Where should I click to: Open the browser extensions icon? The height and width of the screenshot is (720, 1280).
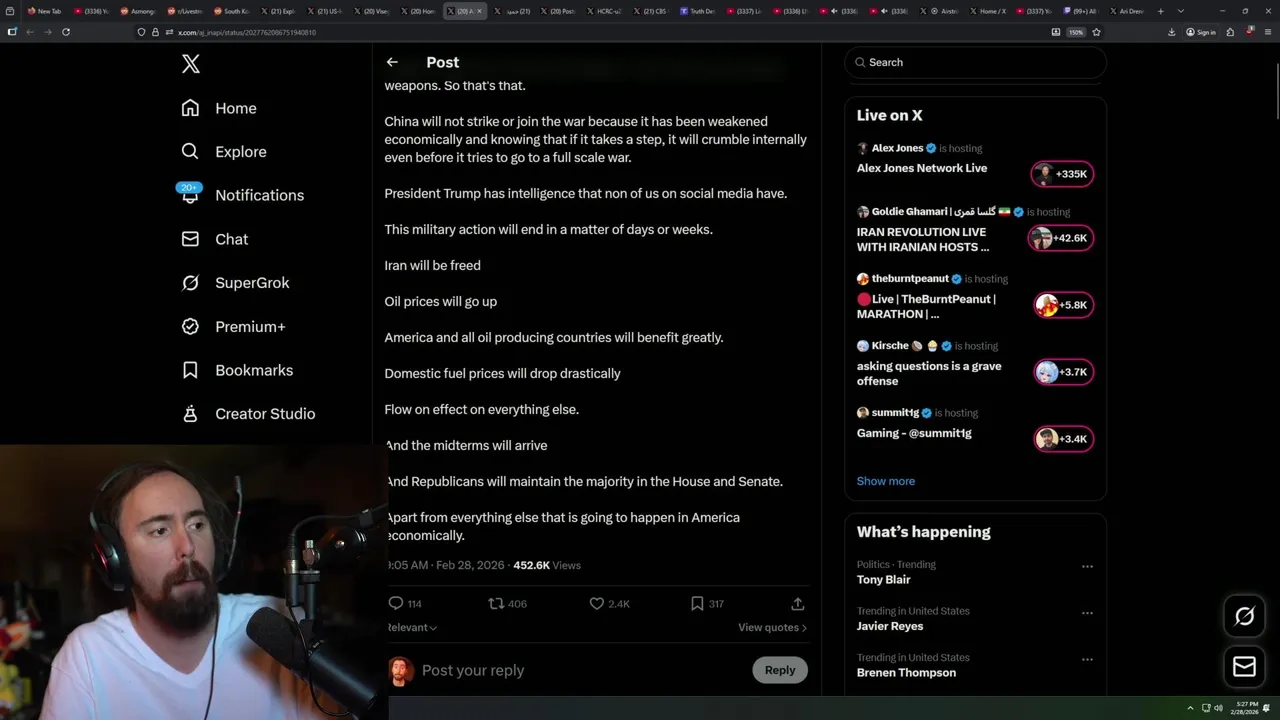coord(1229,32)
